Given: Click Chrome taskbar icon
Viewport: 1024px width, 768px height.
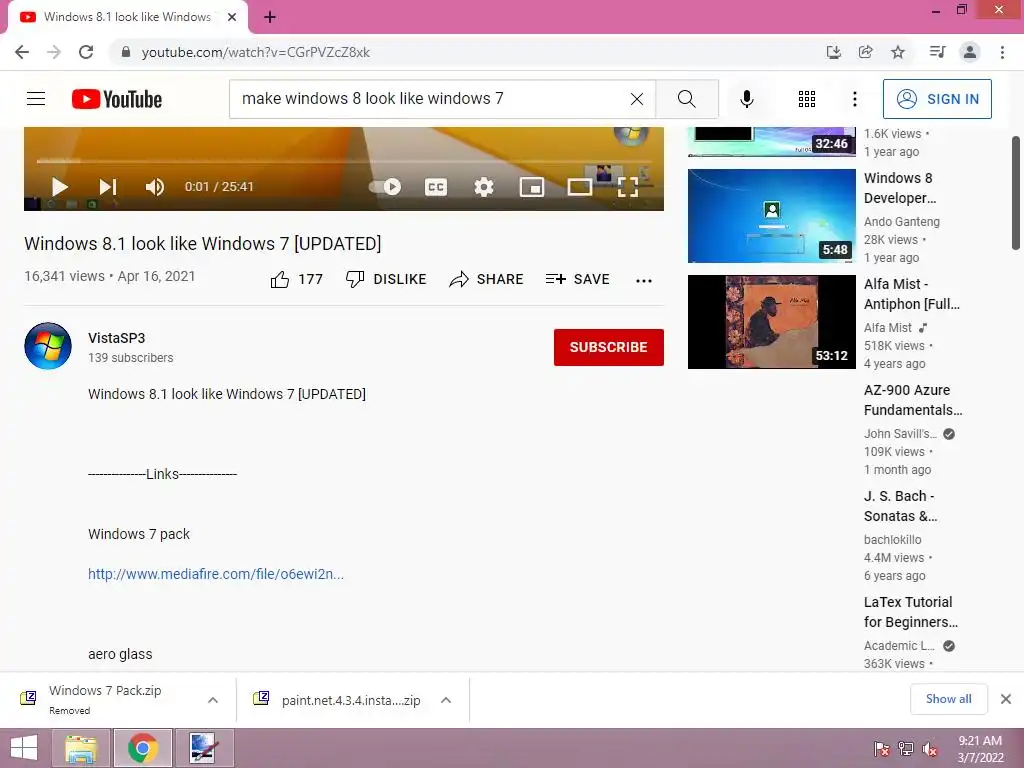Looking at the screenshot, I should 143,748.
